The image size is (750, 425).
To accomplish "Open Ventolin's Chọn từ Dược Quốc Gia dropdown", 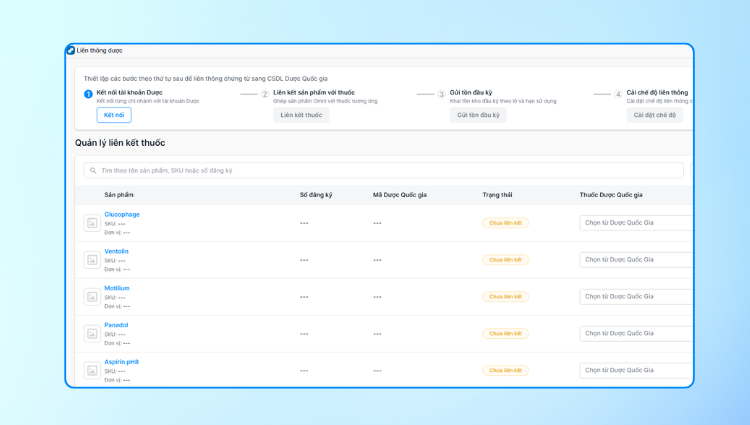I will [636, 260].
